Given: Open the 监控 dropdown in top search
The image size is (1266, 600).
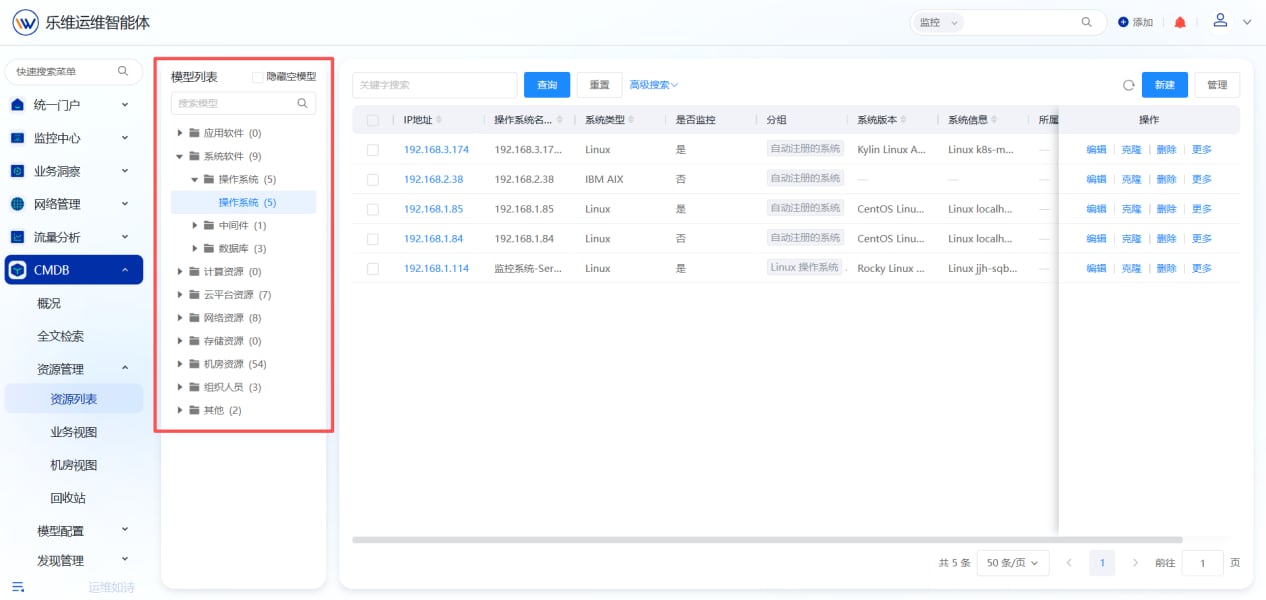Looking at the screenshot, I should click(x=938, y=22).
